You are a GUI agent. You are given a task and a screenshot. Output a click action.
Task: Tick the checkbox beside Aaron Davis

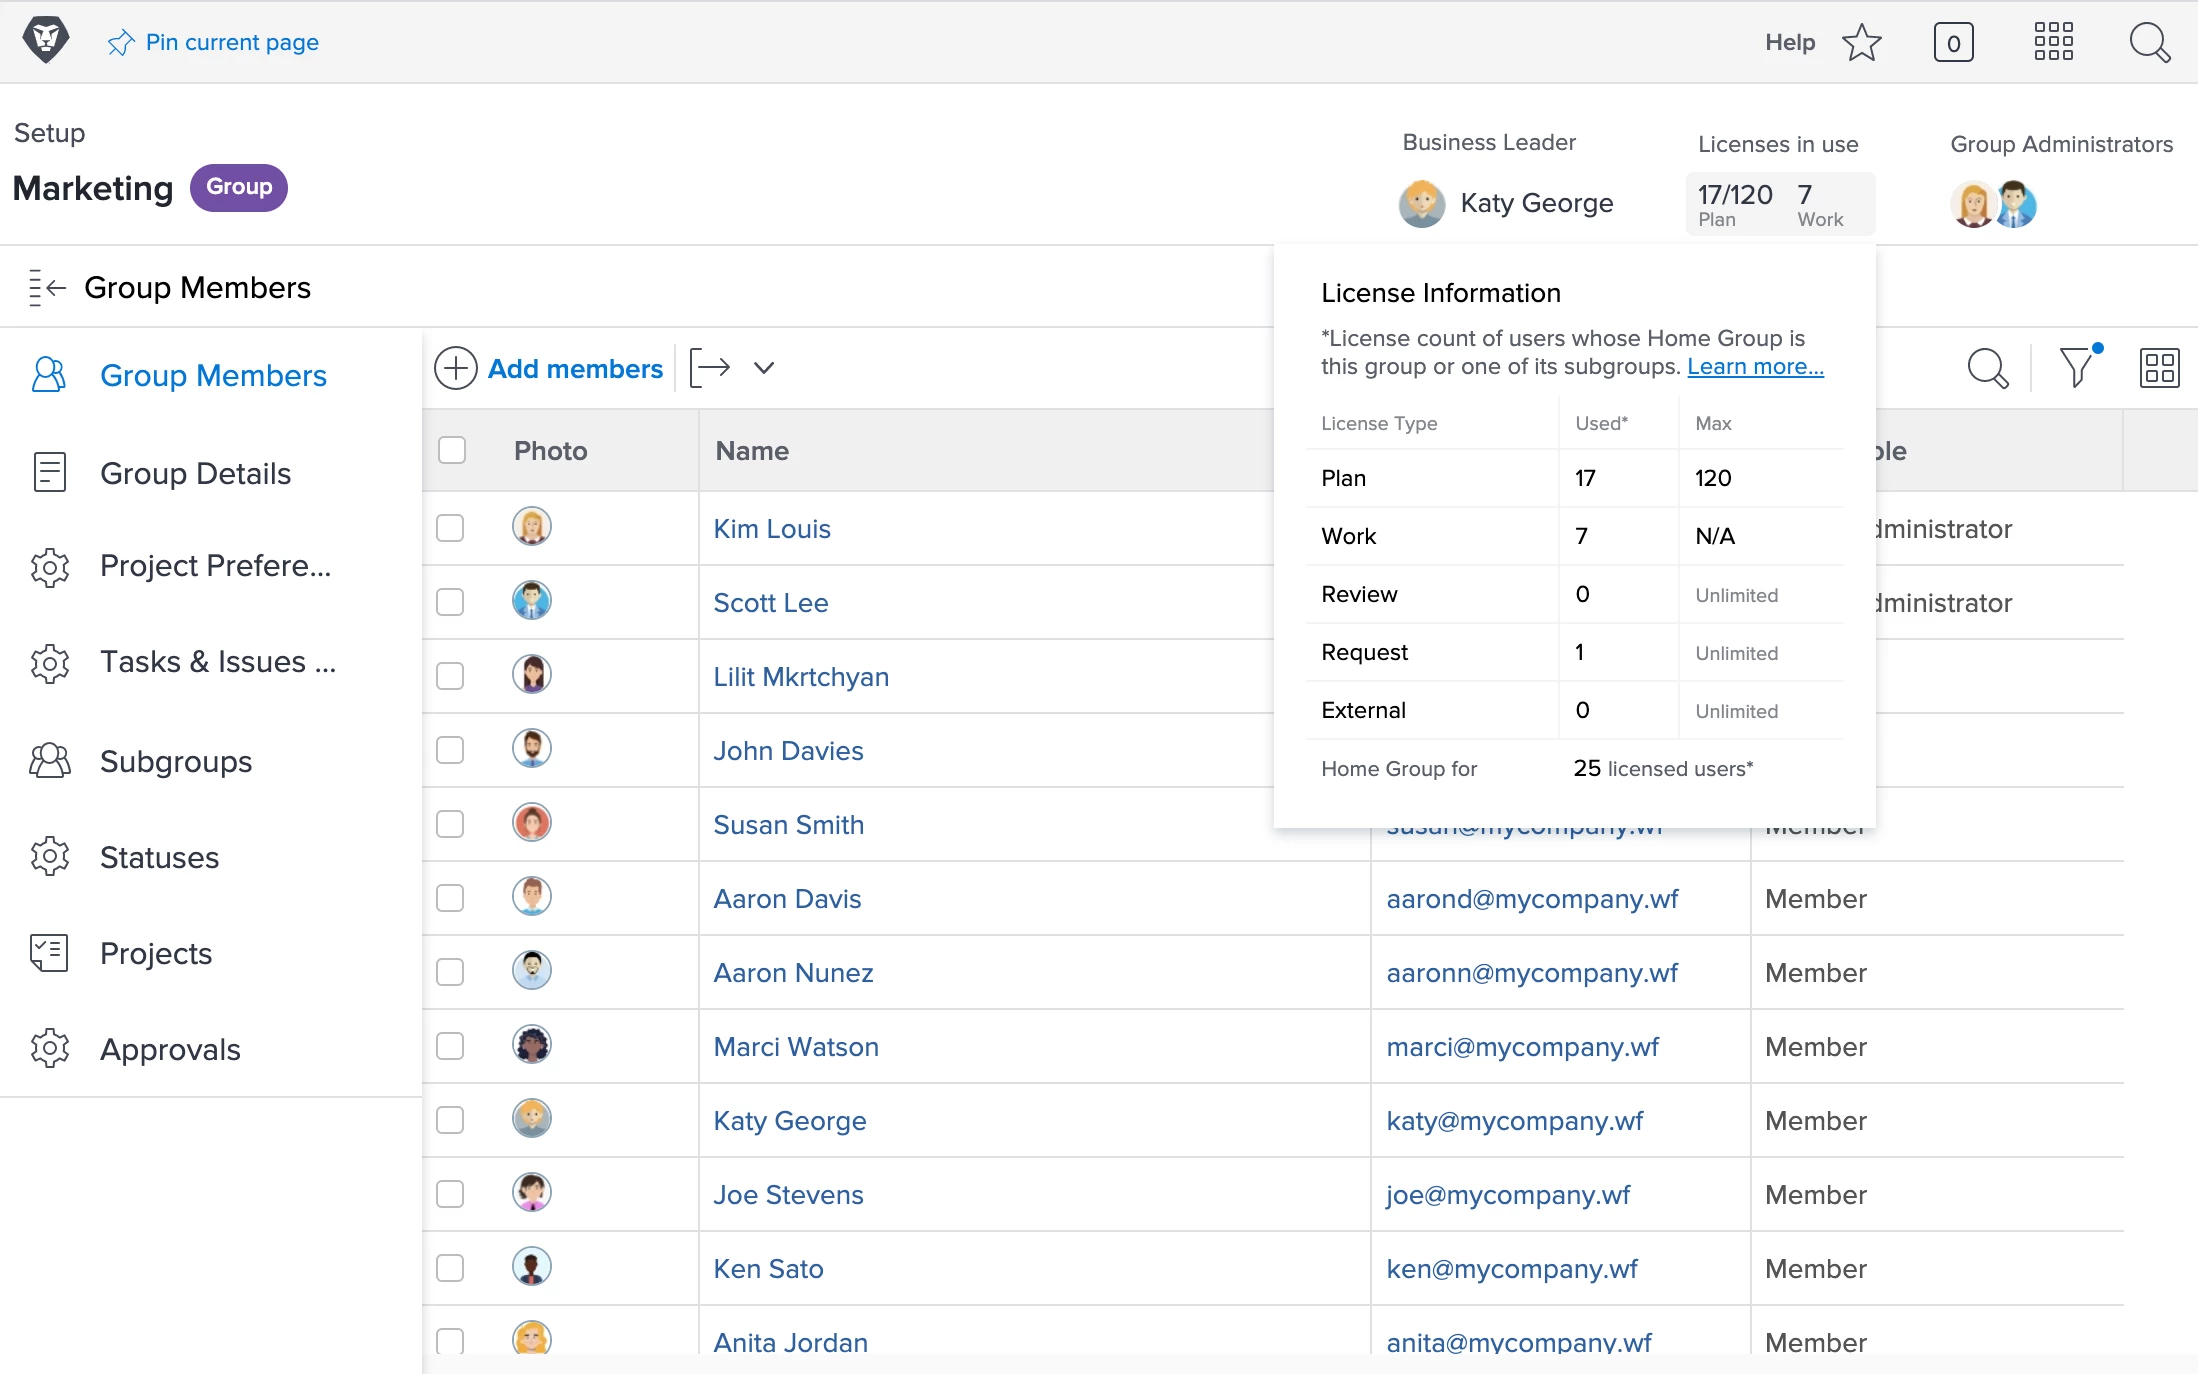coord(450,898)
